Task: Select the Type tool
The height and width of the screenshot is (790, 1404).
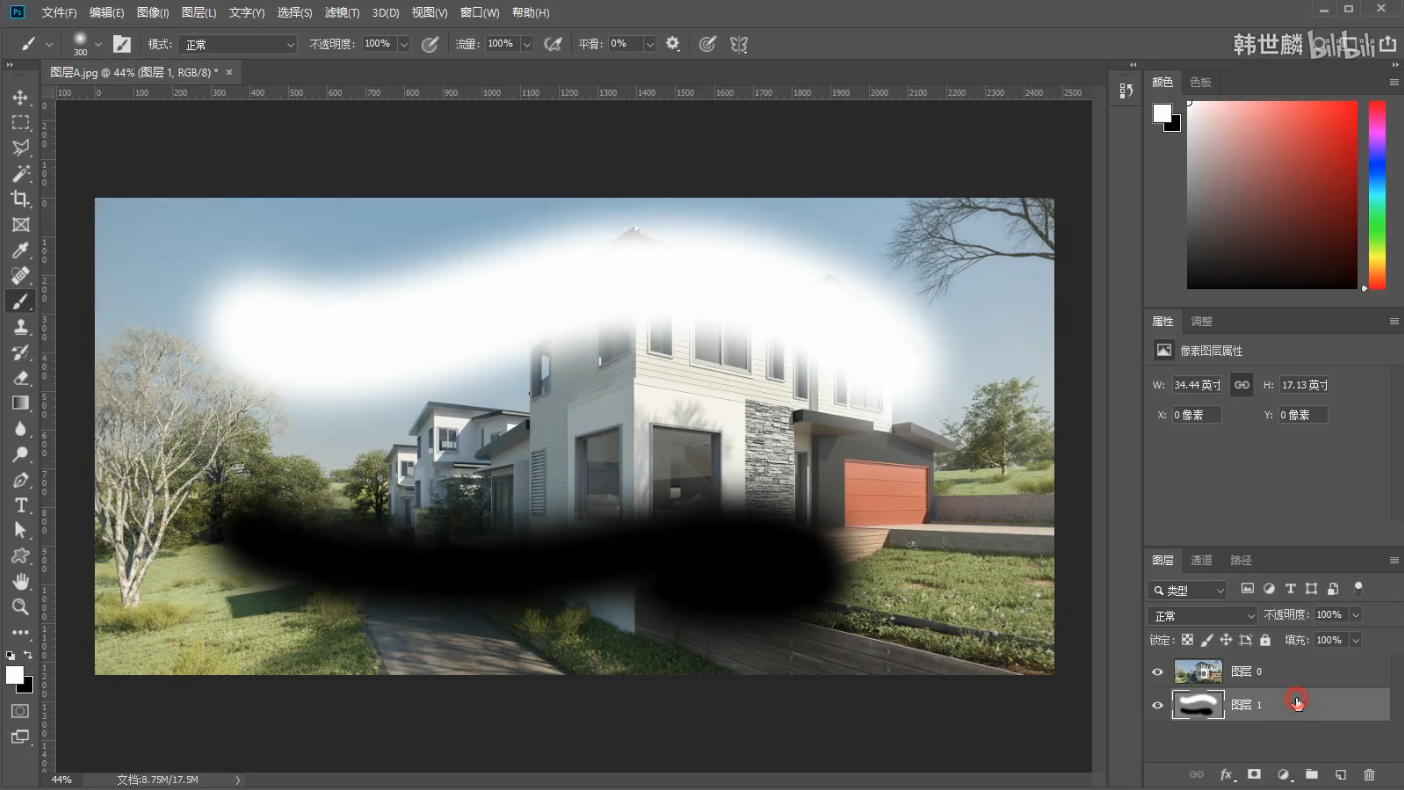Action: [20, 505]
